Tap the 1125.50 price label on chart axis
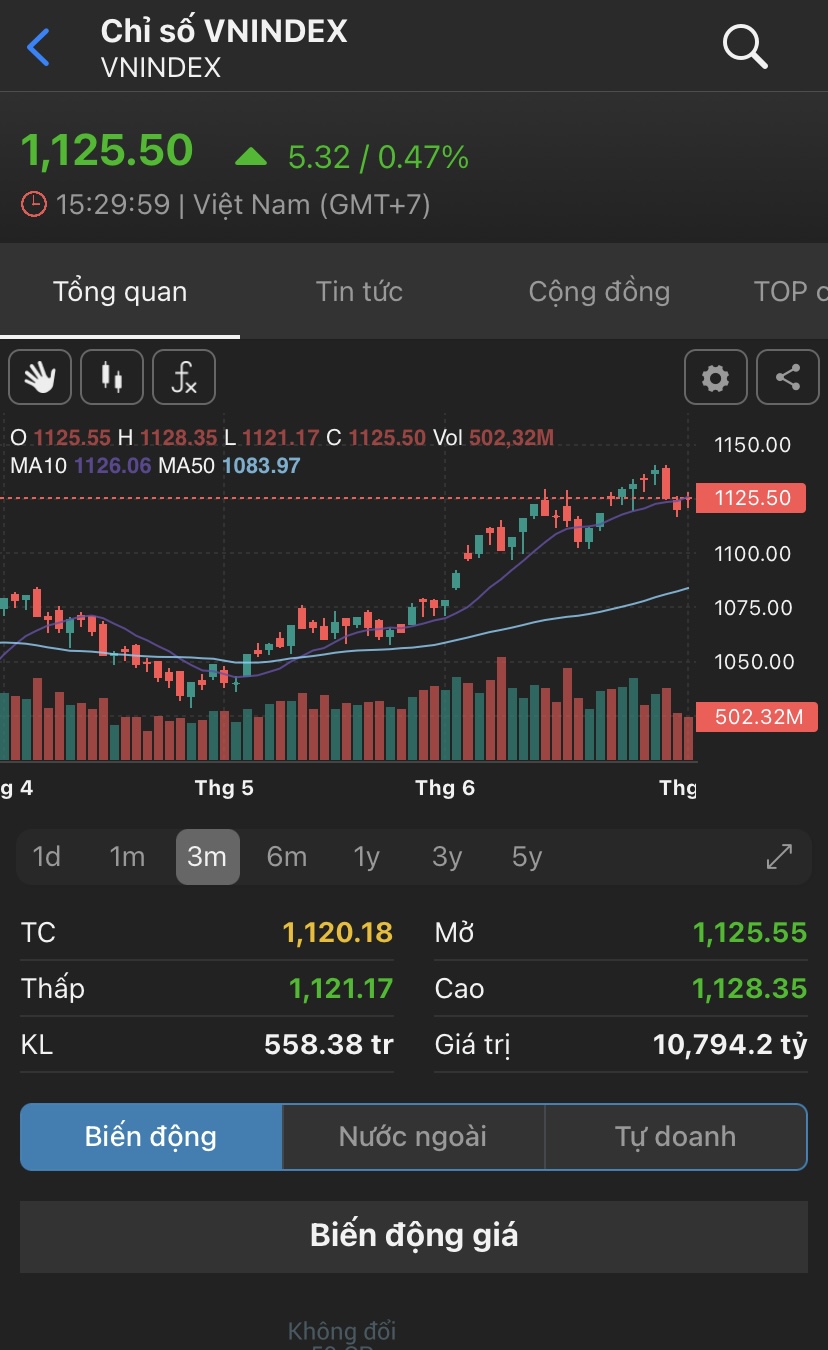 click(x=751, y=498)
